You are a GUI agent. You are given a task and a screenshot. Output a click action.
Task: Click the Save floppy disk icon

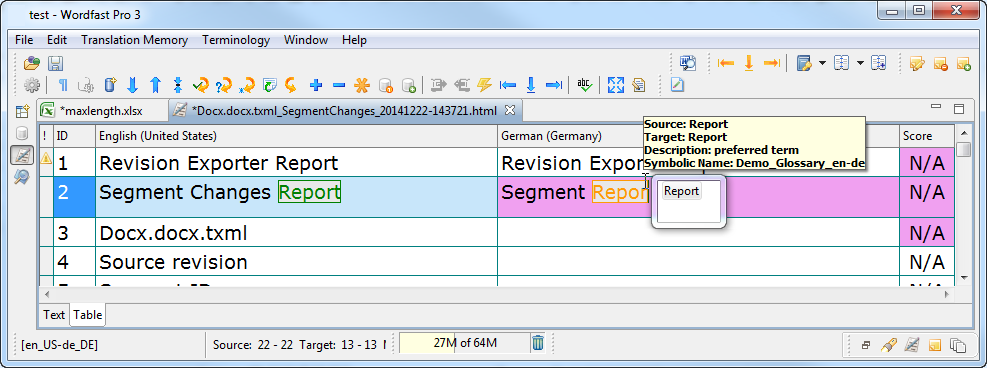55,64
